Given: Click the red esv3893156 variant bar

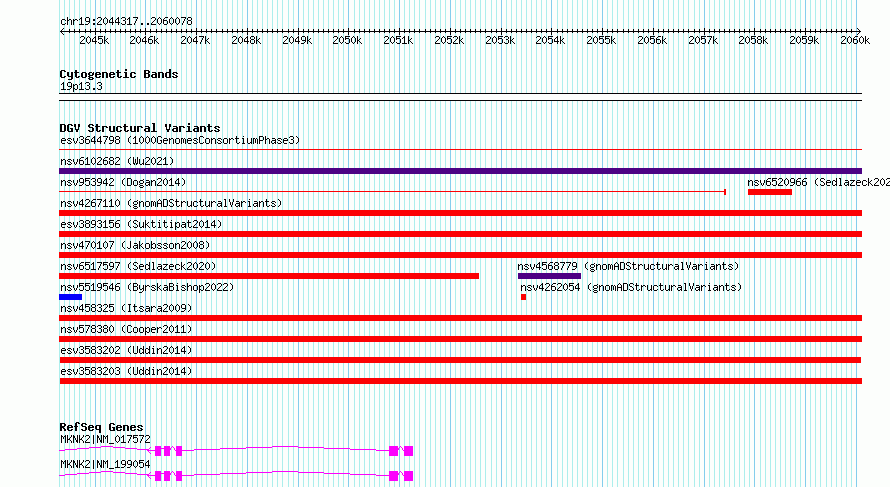Looking at the screenshot, I should pyautogui.click(x=460, y=234).
